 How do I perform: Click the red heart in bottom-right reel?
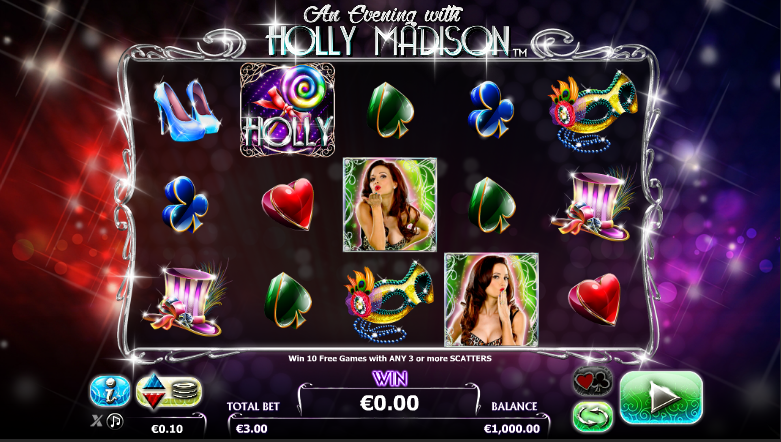594,299
